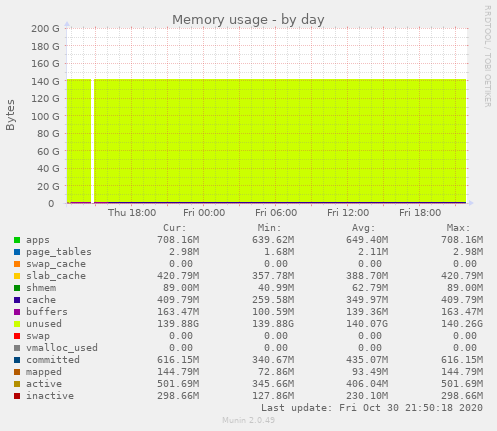Click the Munin 2.0.49 footer text
This screenshot has width=497, height=431.
[x=248, y=420]
